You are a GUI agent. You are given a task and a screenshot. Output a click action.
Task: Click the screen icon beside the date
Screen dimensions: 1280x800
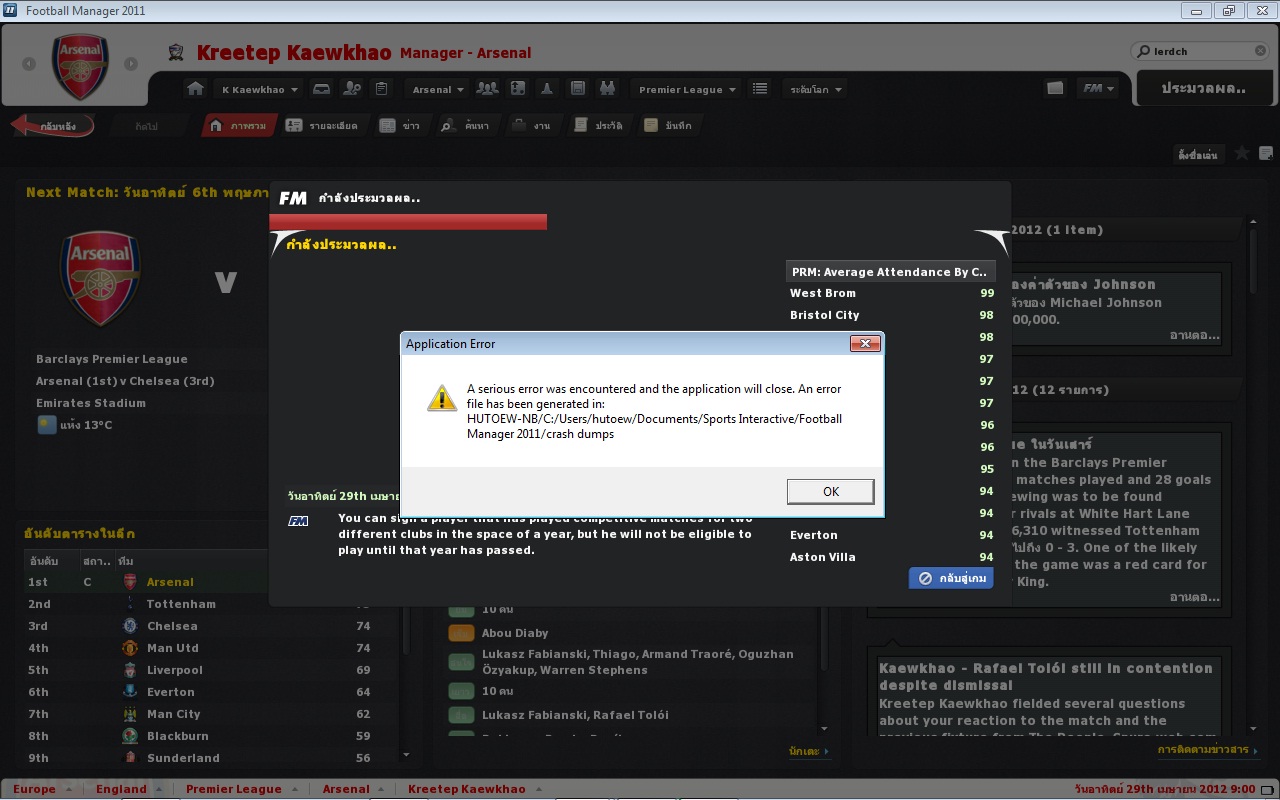pos(1268,789)
